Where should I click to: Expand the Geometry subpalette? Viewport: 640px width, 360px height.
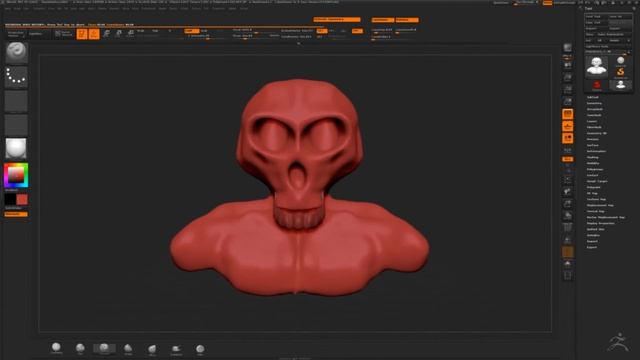tap(594, 103)
